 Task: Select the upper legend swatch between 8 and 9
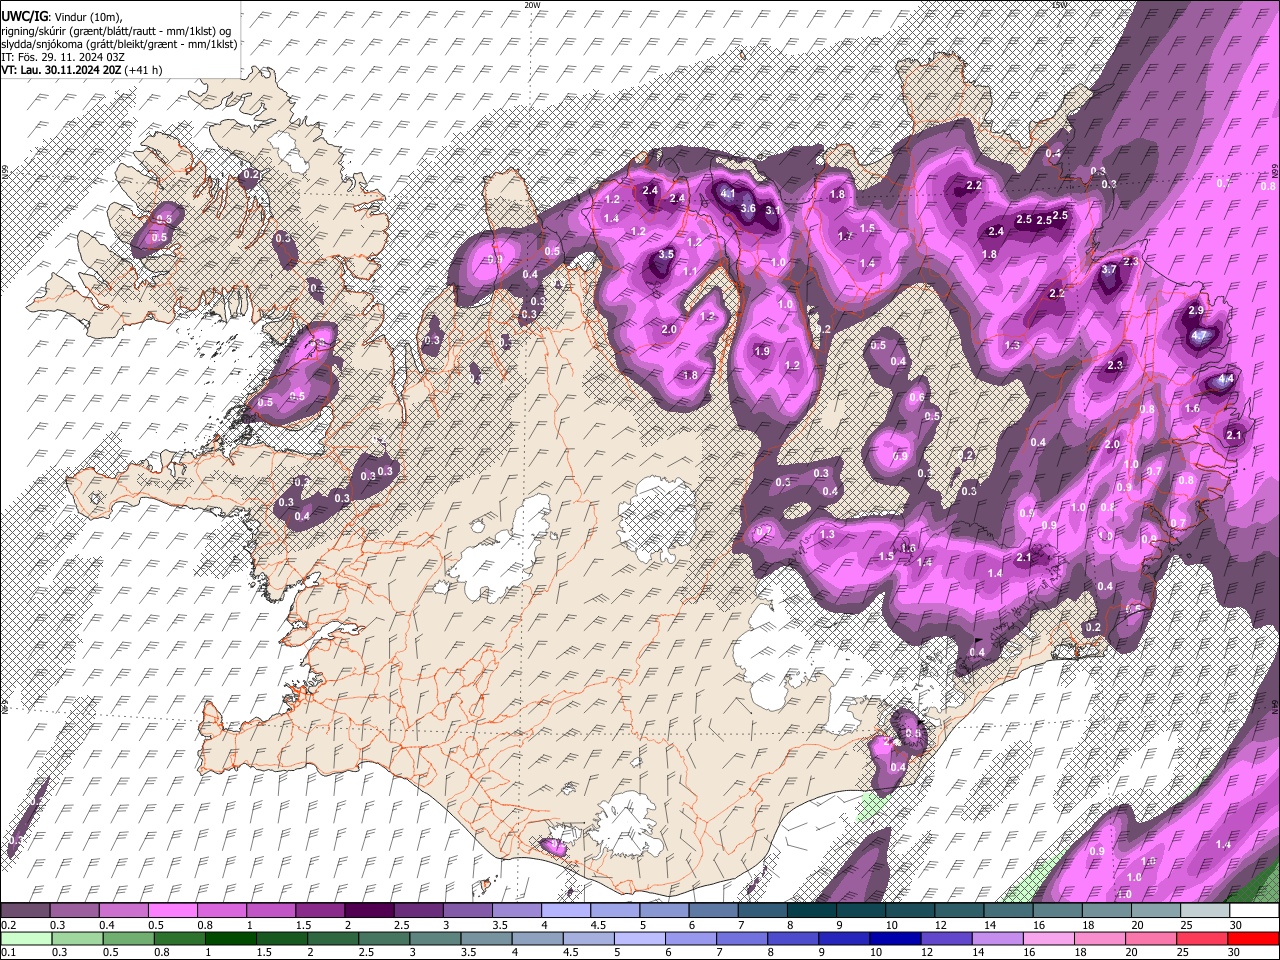[811, 910]
